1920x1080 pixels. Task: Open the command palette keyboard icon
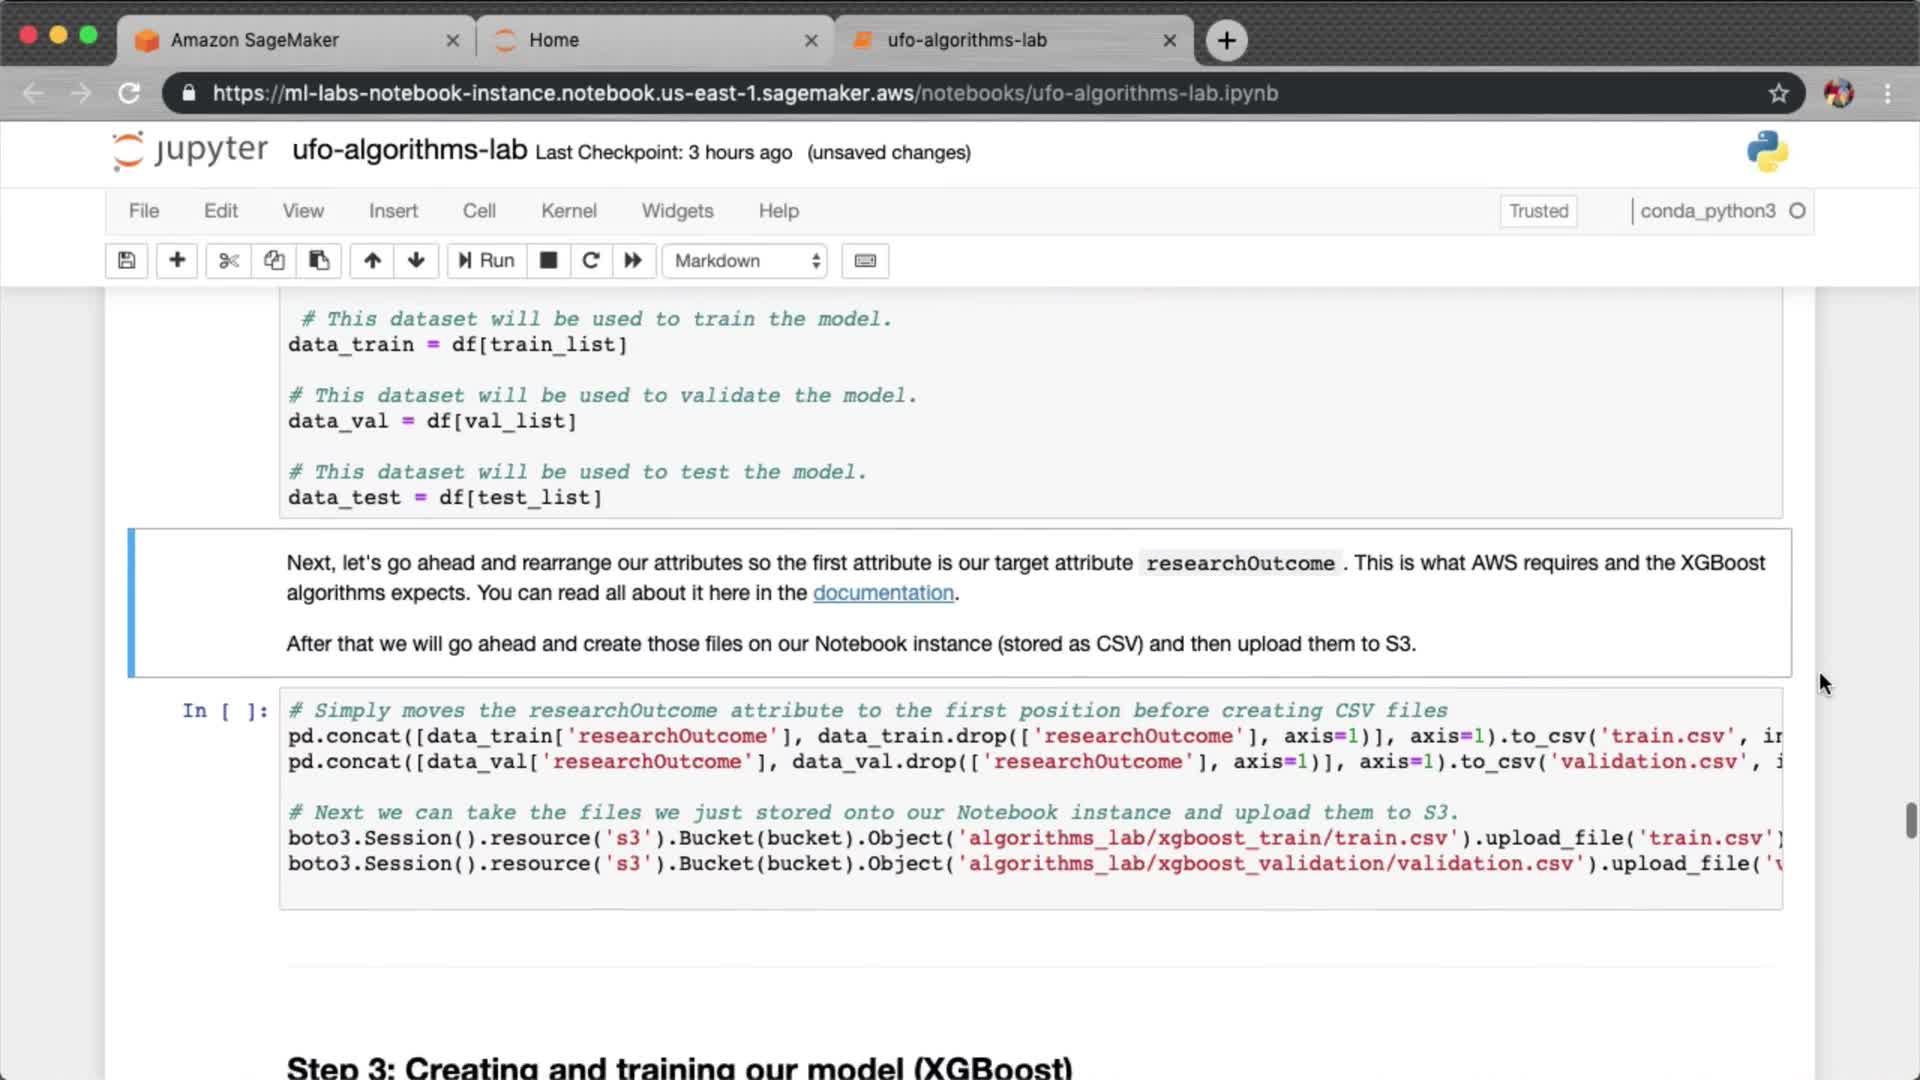(865, 261)
